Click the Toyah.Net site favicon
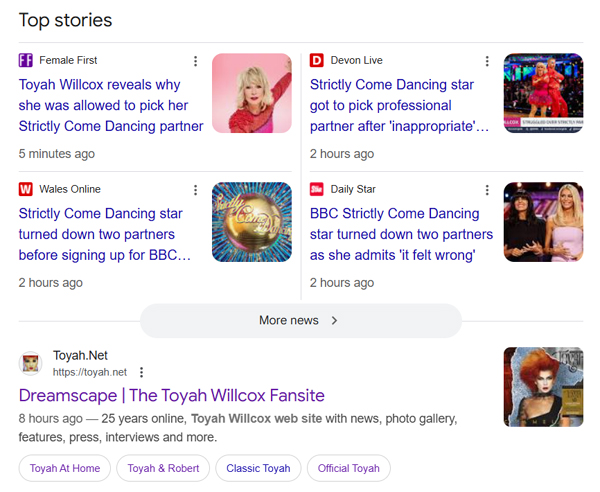 (x=31, y=363)
